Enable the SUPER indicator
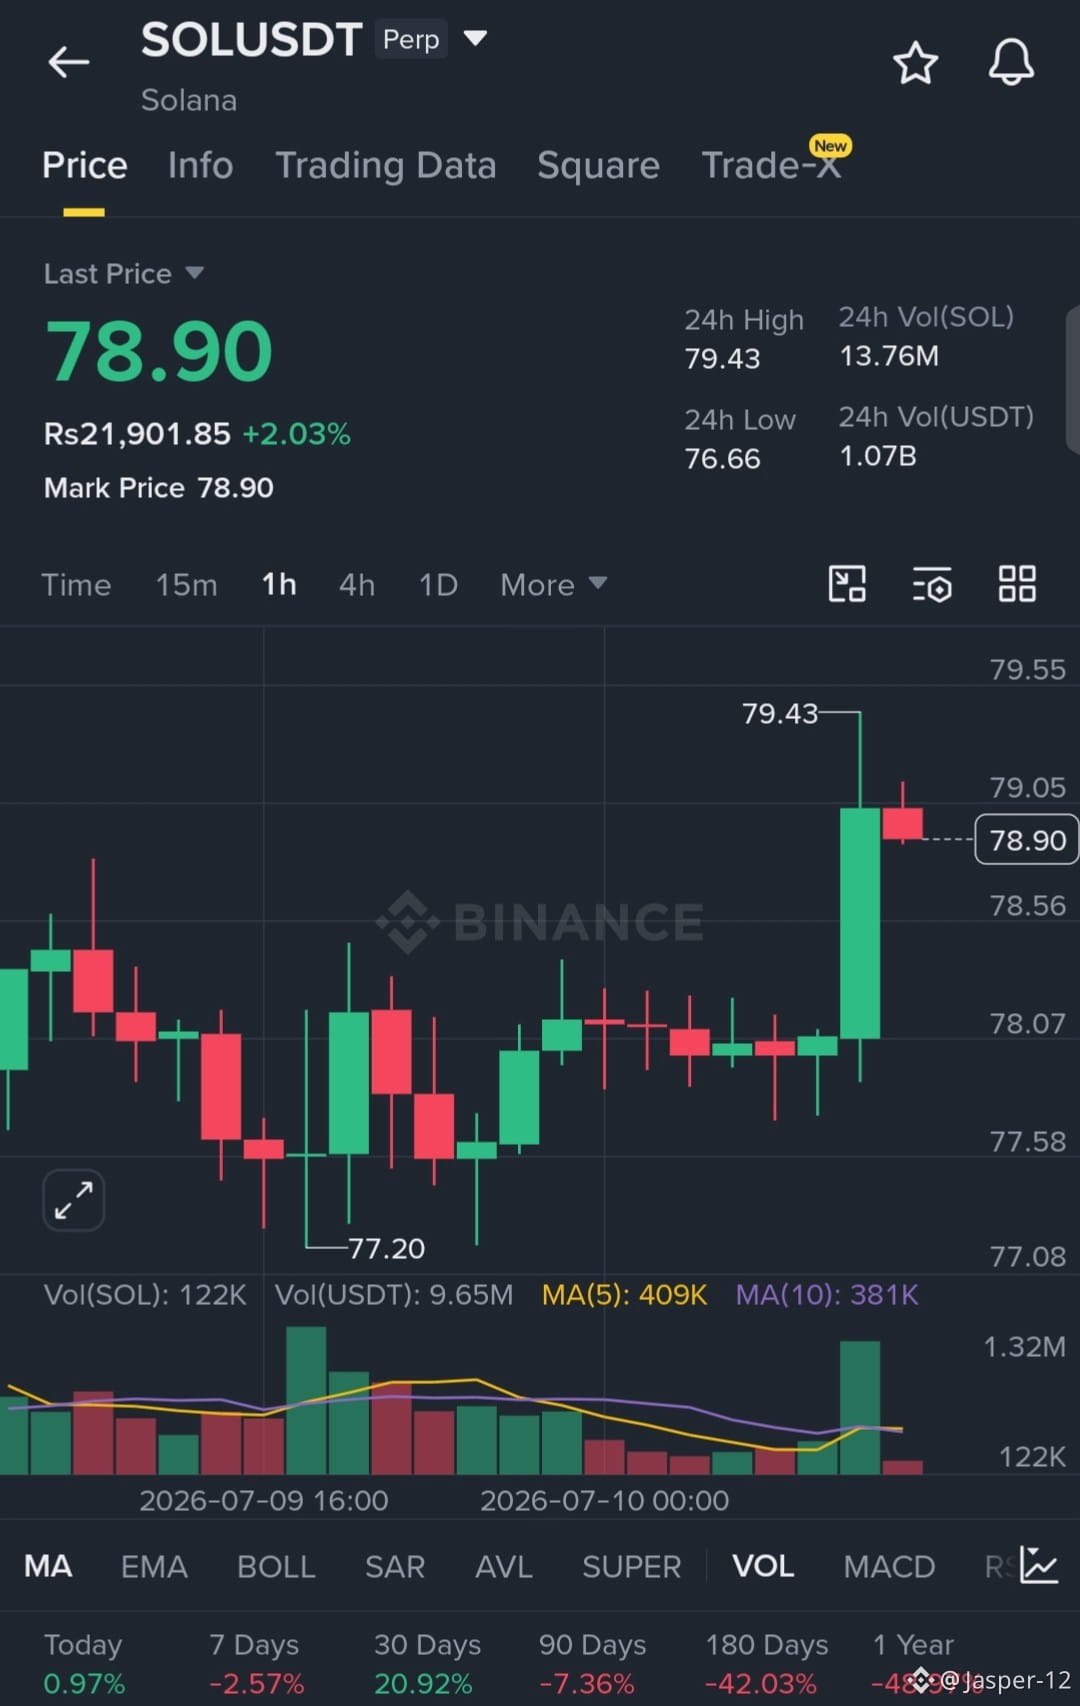This screenshot has width=1080, height=1706. click(x=632, y=1566)
